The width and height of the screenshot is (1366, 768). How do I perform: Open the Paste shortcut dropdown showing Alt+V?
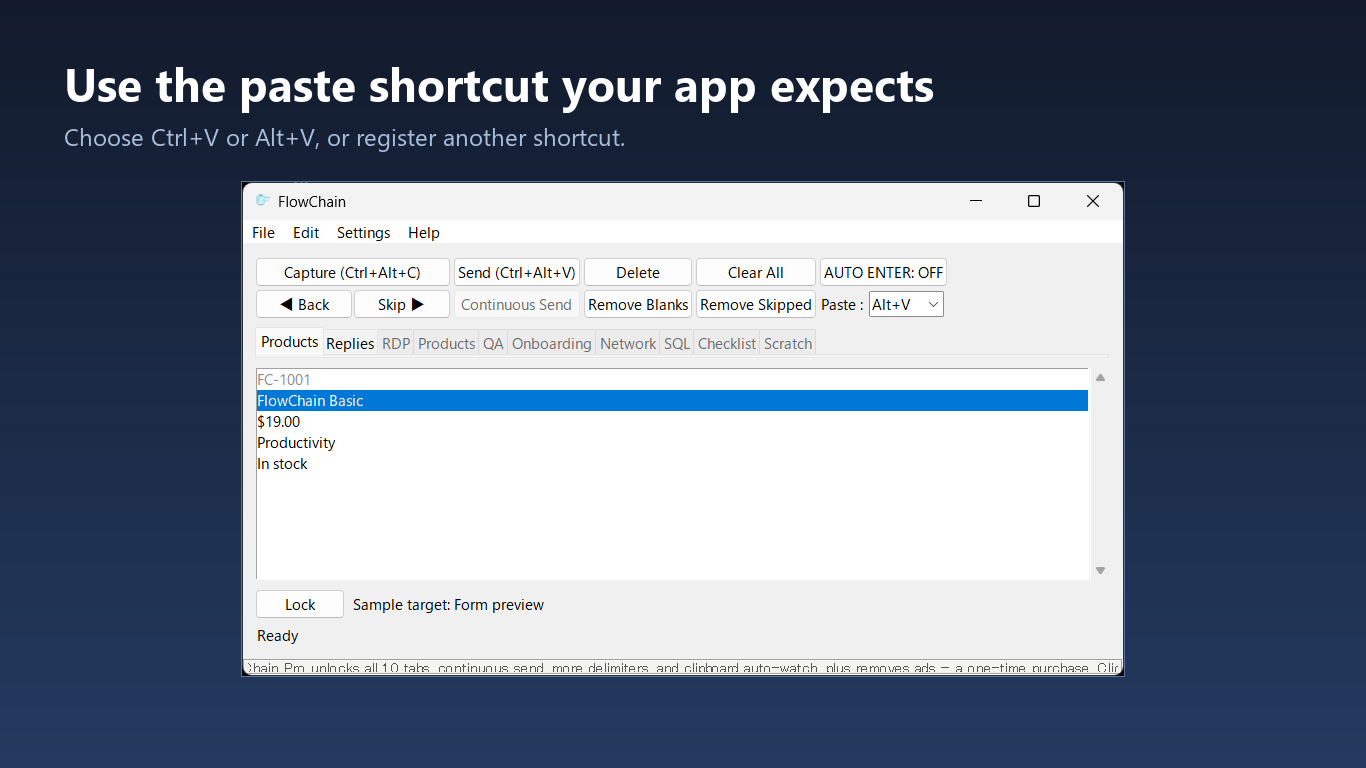pos(906,305)
